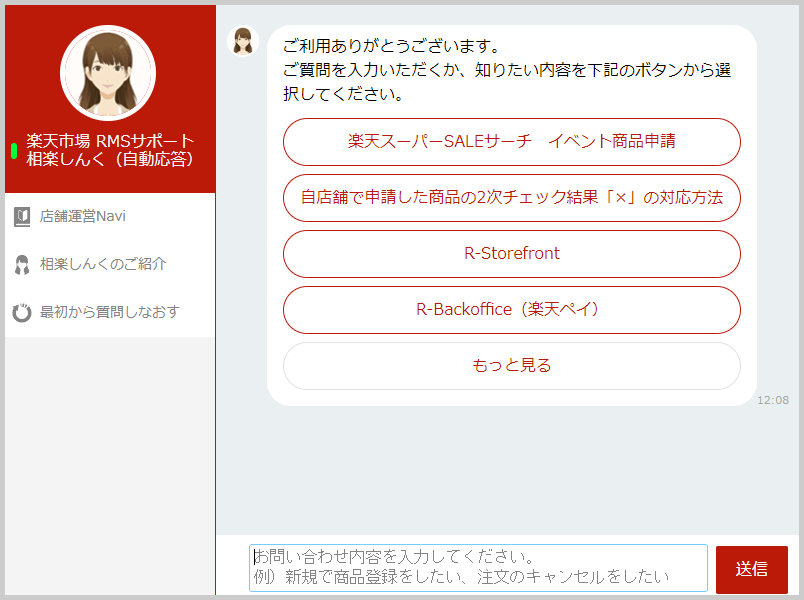Click the 店舗運営Navi book icon
This screenshot has height=600, width=804.
tap(22, 217)
